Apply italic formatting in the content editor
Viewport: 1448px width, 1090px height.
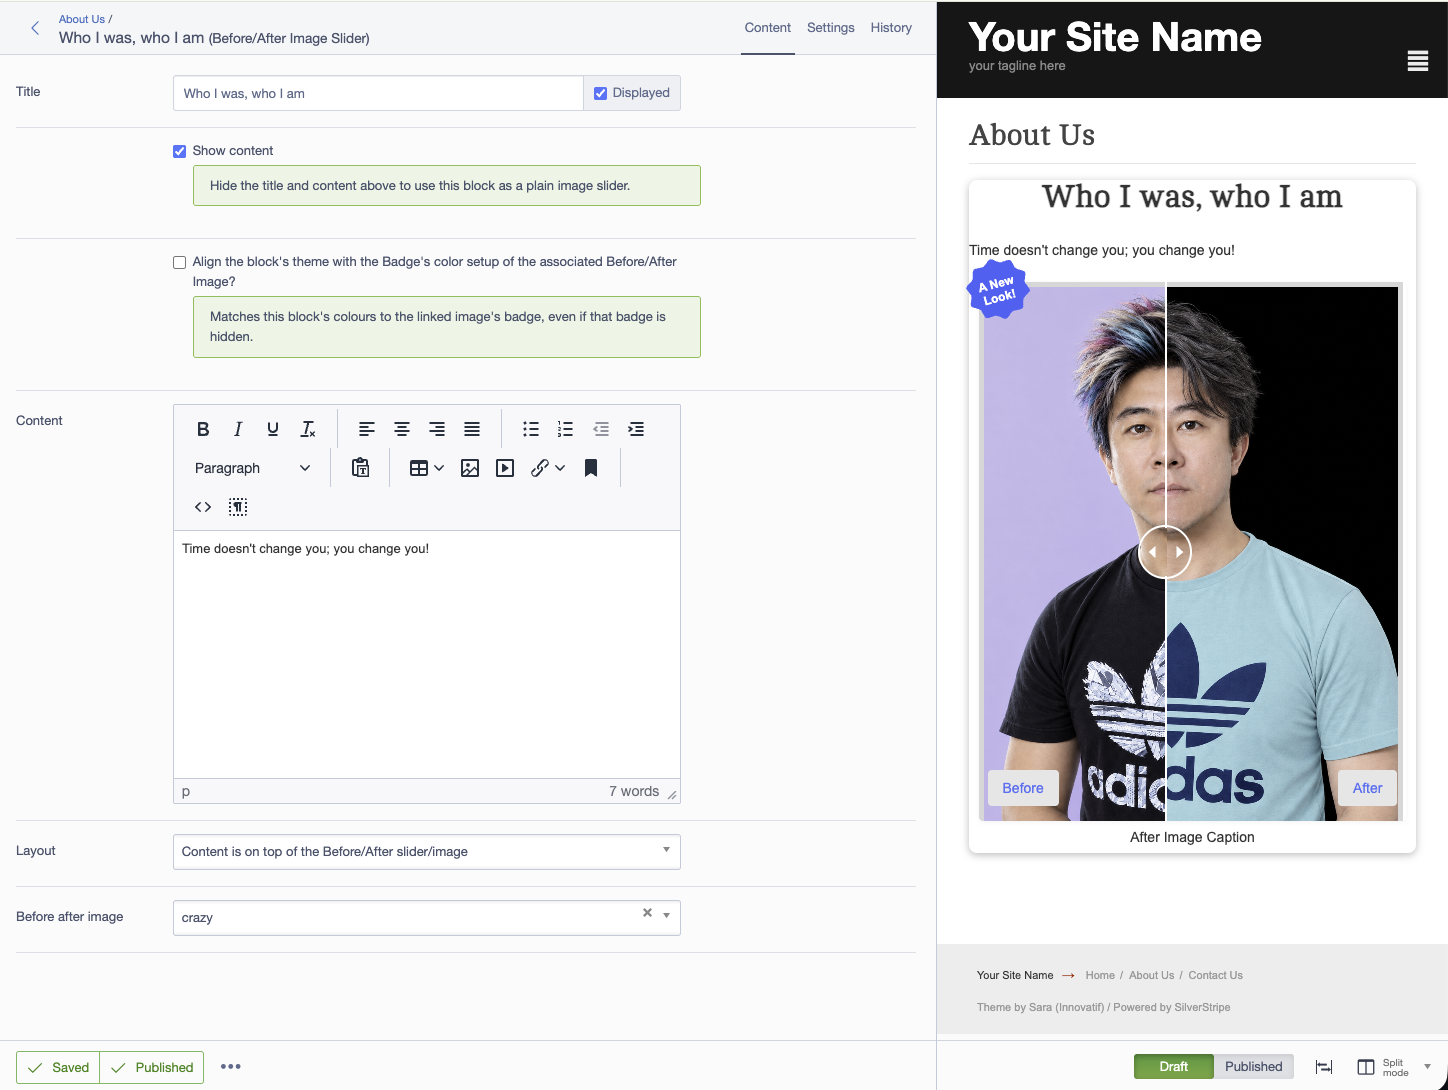point(238,429)
